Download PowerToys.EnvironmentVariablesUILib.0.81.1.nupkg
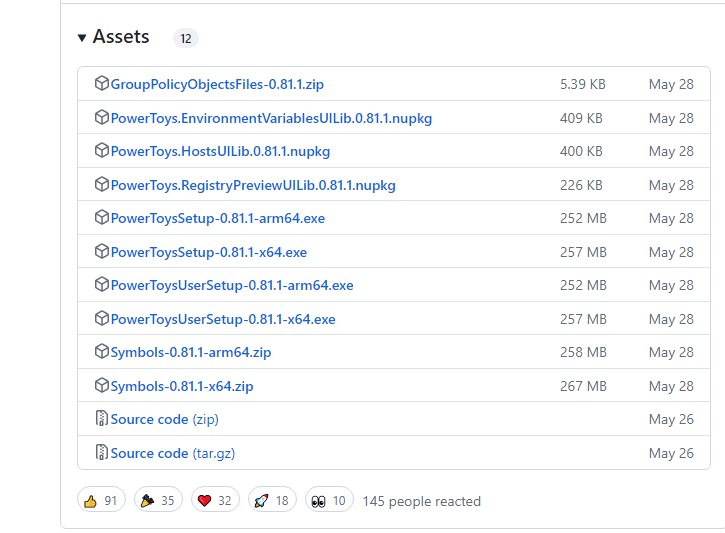Screen dimensions: 725x533 point(271,118)
